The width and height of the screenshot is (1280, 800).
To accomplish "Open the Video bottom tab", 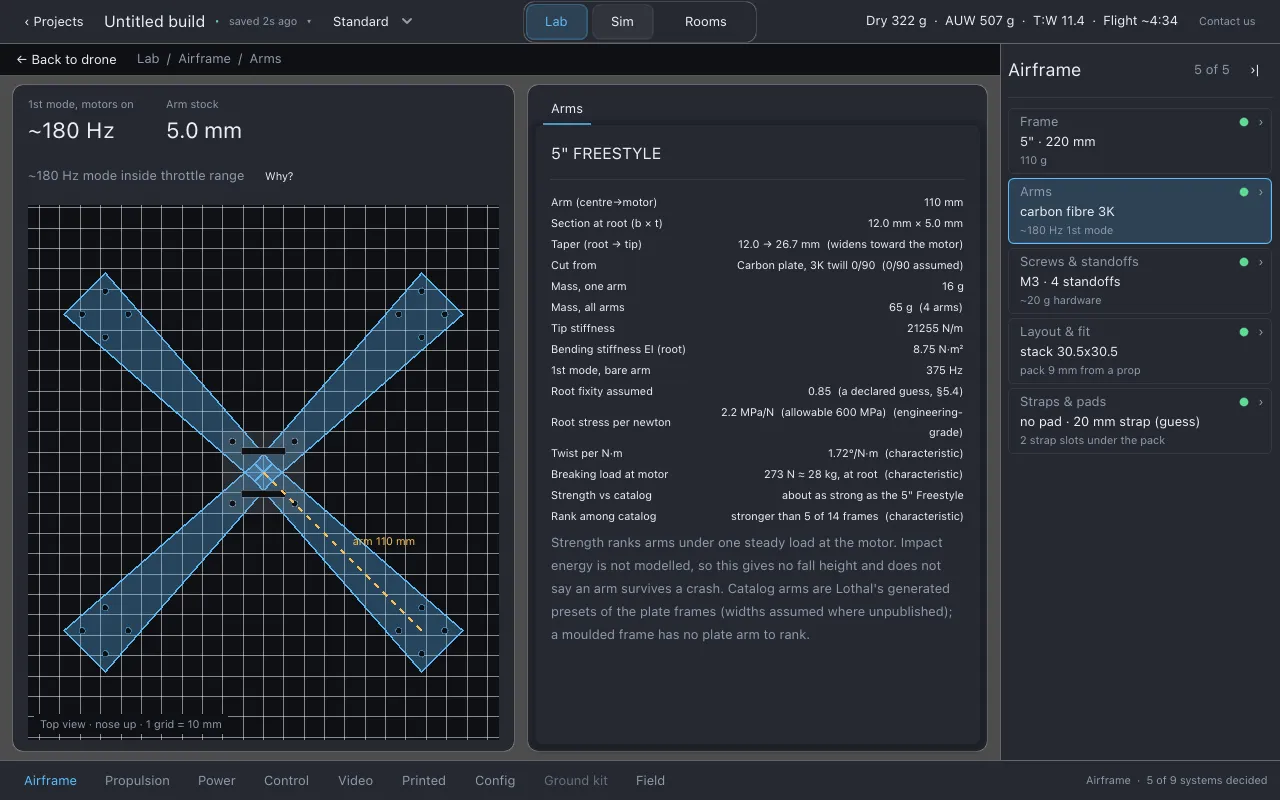I will (x=355, y=781).
